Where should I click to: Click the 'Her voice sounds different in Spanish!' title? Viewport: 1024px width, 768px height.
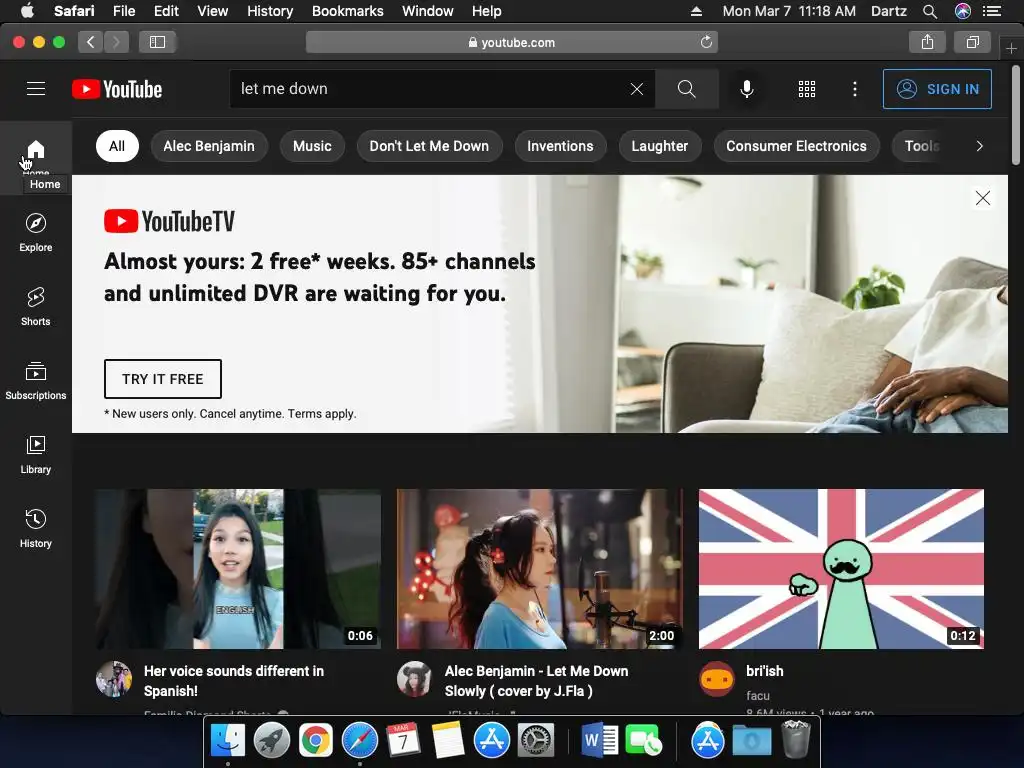pyautogui.click(x=234, y=680)
